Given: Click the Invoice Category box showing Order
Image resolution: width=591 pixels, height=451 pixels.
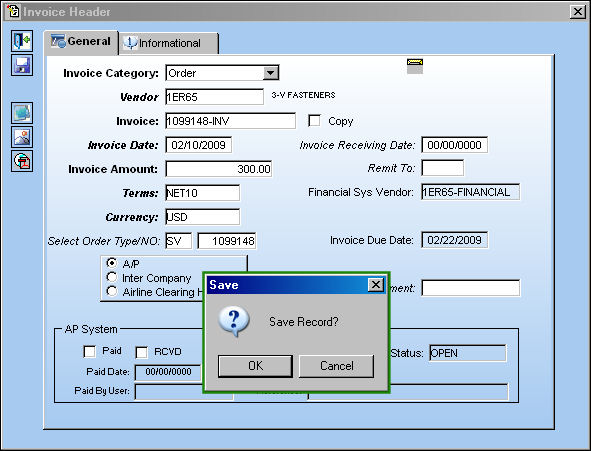Looking at the screenshot, I should click(x=222, y=73).
